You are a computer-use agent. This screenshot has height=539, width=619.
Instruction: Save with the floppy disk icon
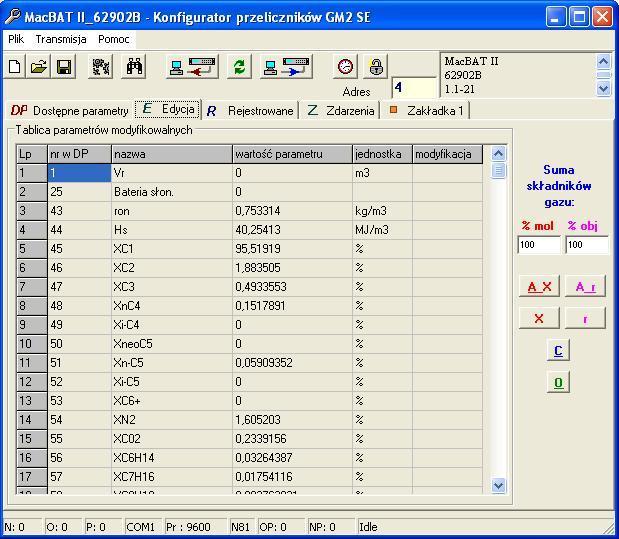(64, 66)
